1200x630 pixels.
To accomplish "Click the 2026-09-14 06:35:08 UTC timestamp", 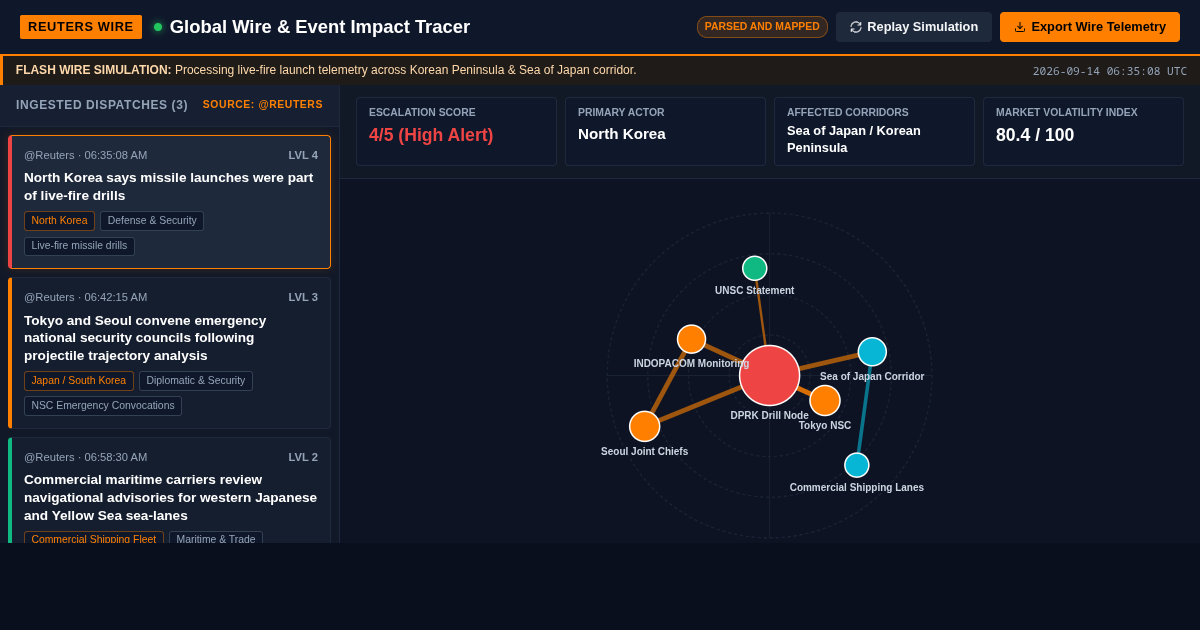I will (x=1110, y=71).
